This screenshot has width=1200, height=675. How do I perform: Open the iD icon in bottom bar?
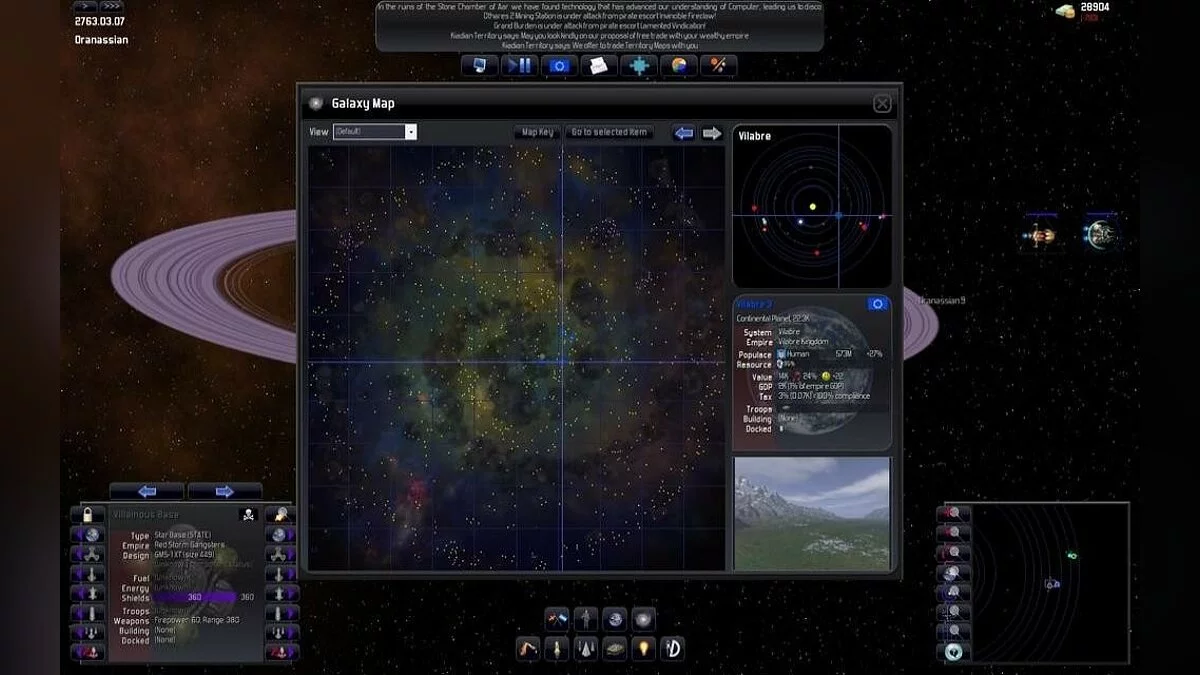coord(673,648)
